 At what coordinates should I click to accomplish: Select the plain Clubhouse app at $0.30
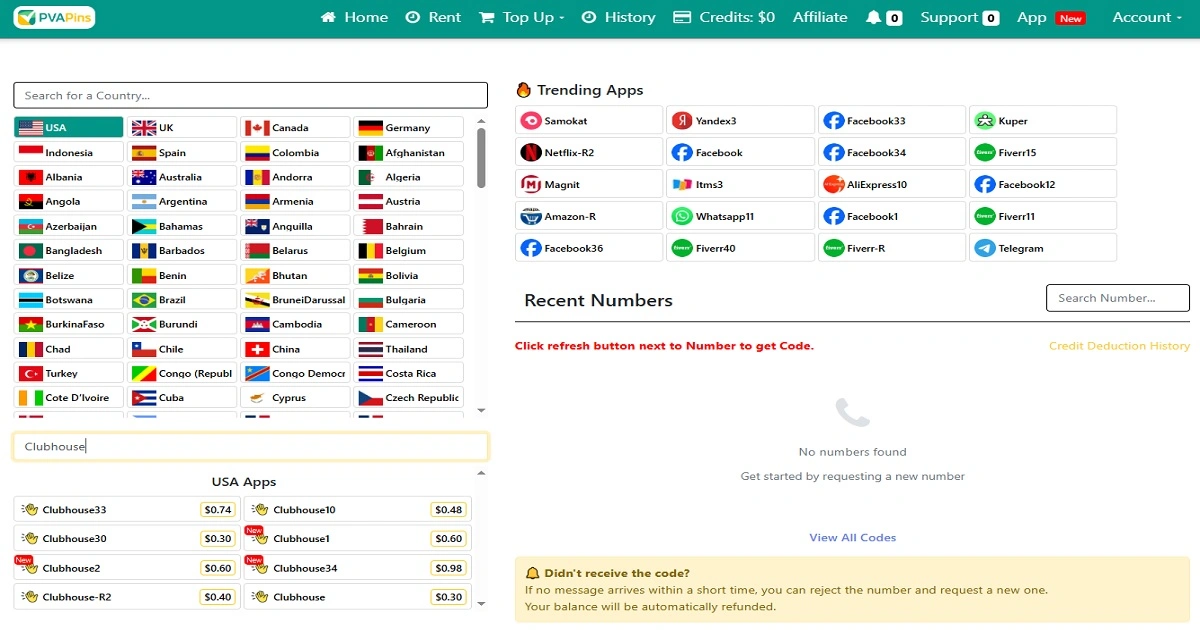click(358, 596)
